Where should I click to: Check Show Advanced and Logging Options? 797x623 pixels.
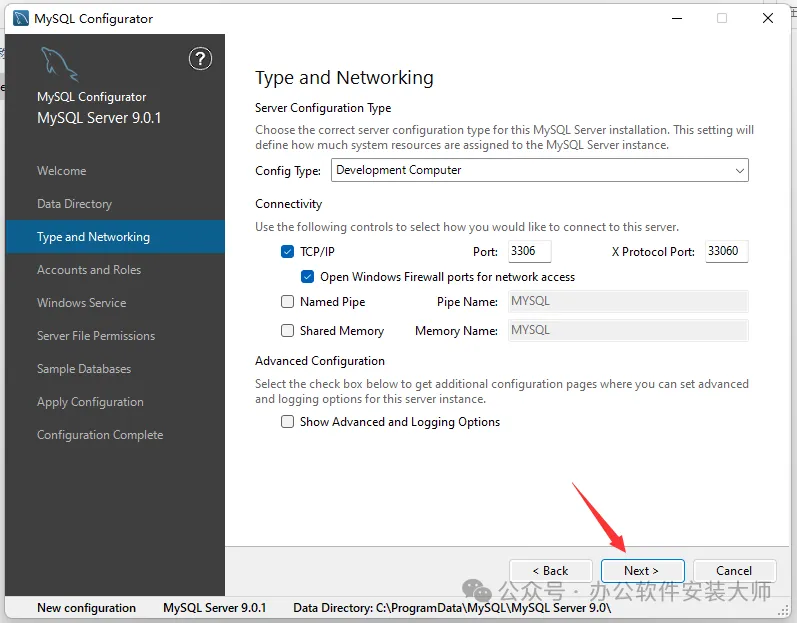pos(287,422)
